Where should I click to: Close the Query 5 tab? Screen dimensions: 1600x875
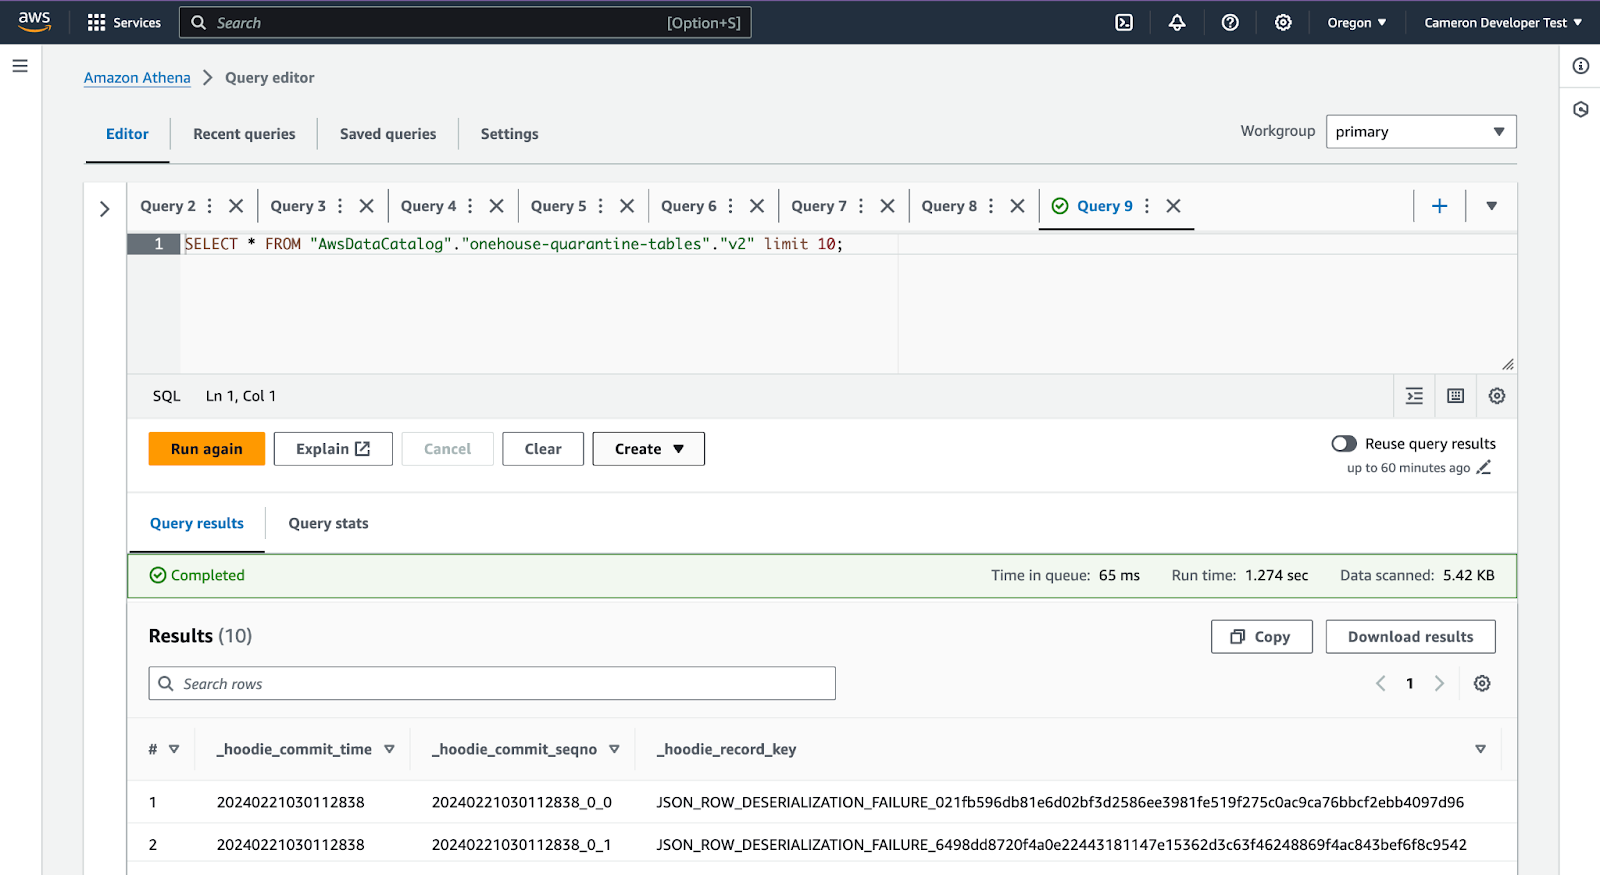(x=627, y=206)
